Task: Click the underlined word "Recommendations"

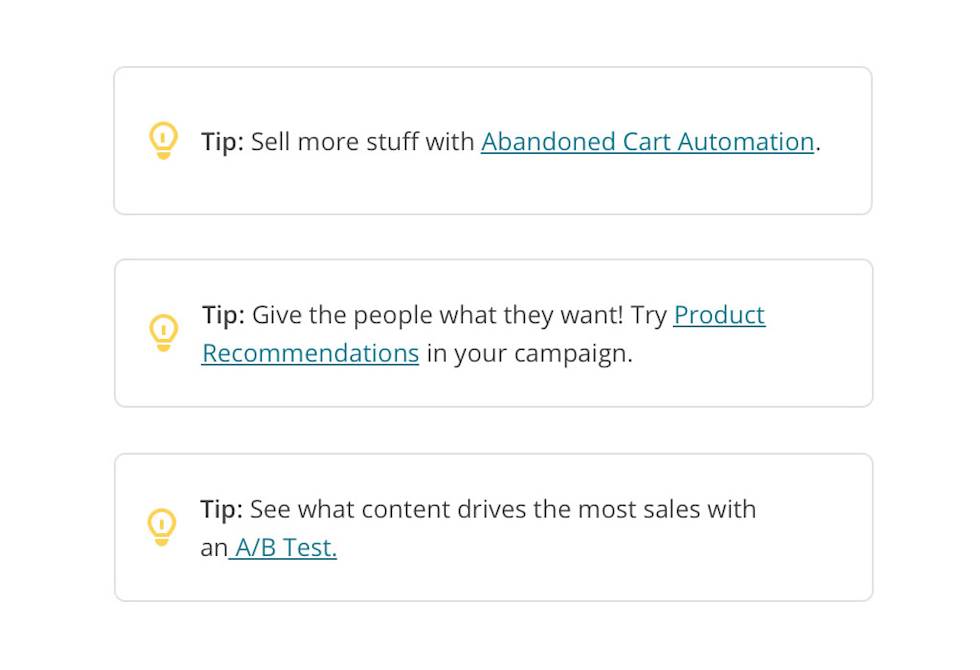Action: (310, 354)
